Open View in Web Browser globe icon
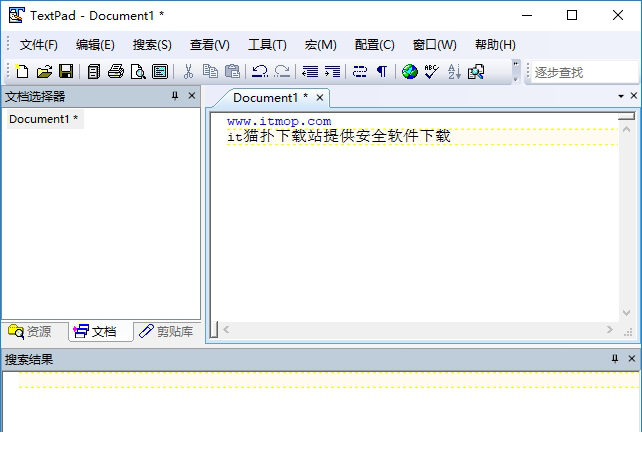Screen dimensions: 642x449 pos(409,72)
